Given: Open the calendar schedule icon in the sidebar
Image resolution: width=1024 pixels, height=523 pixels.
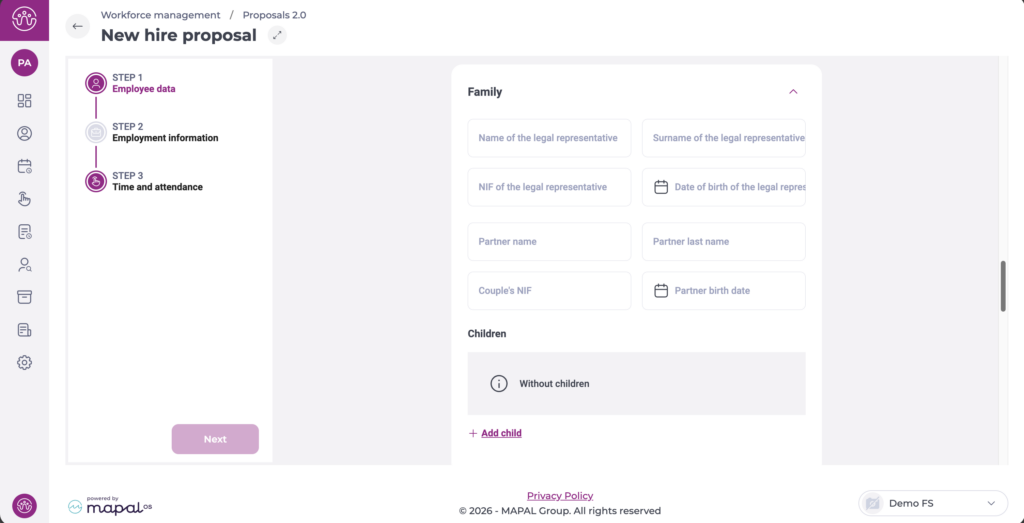Looking at the screenshot, I should click(25, 166).
